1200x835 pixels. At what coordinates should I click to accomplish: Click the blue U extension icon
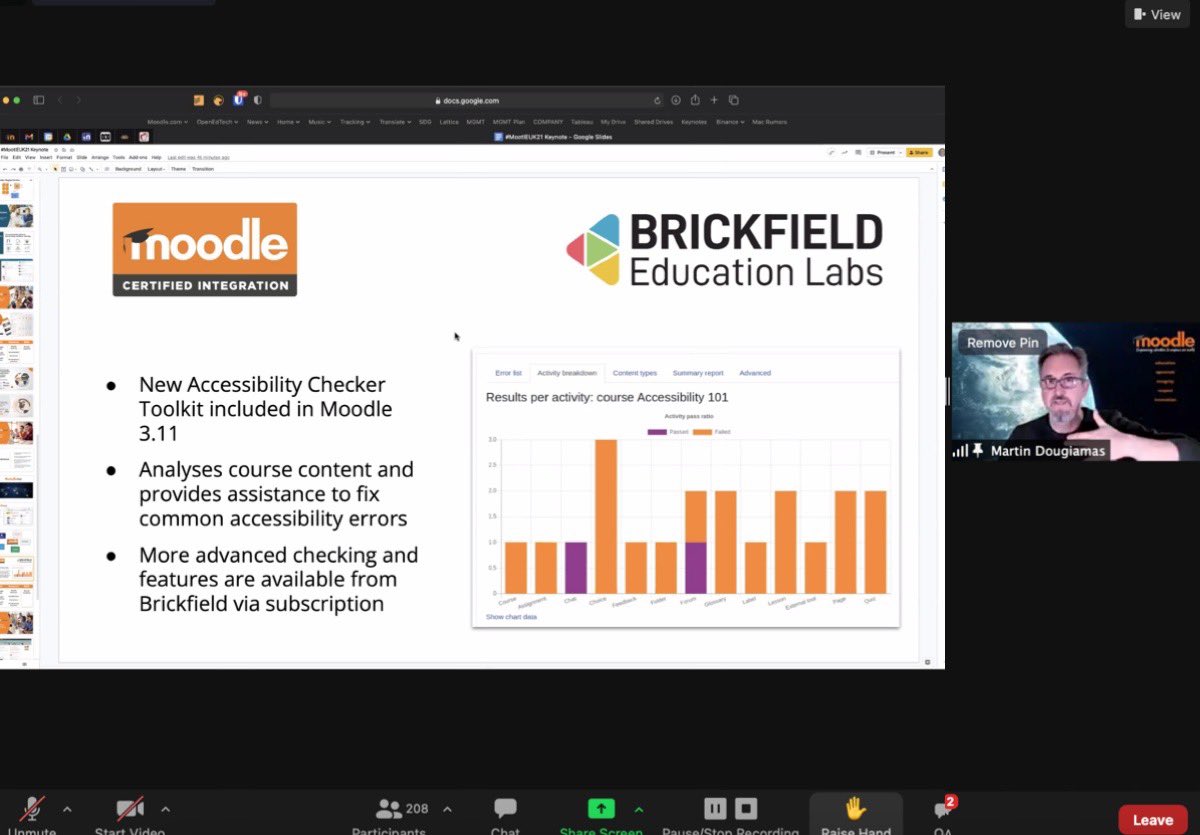[239, 100]
